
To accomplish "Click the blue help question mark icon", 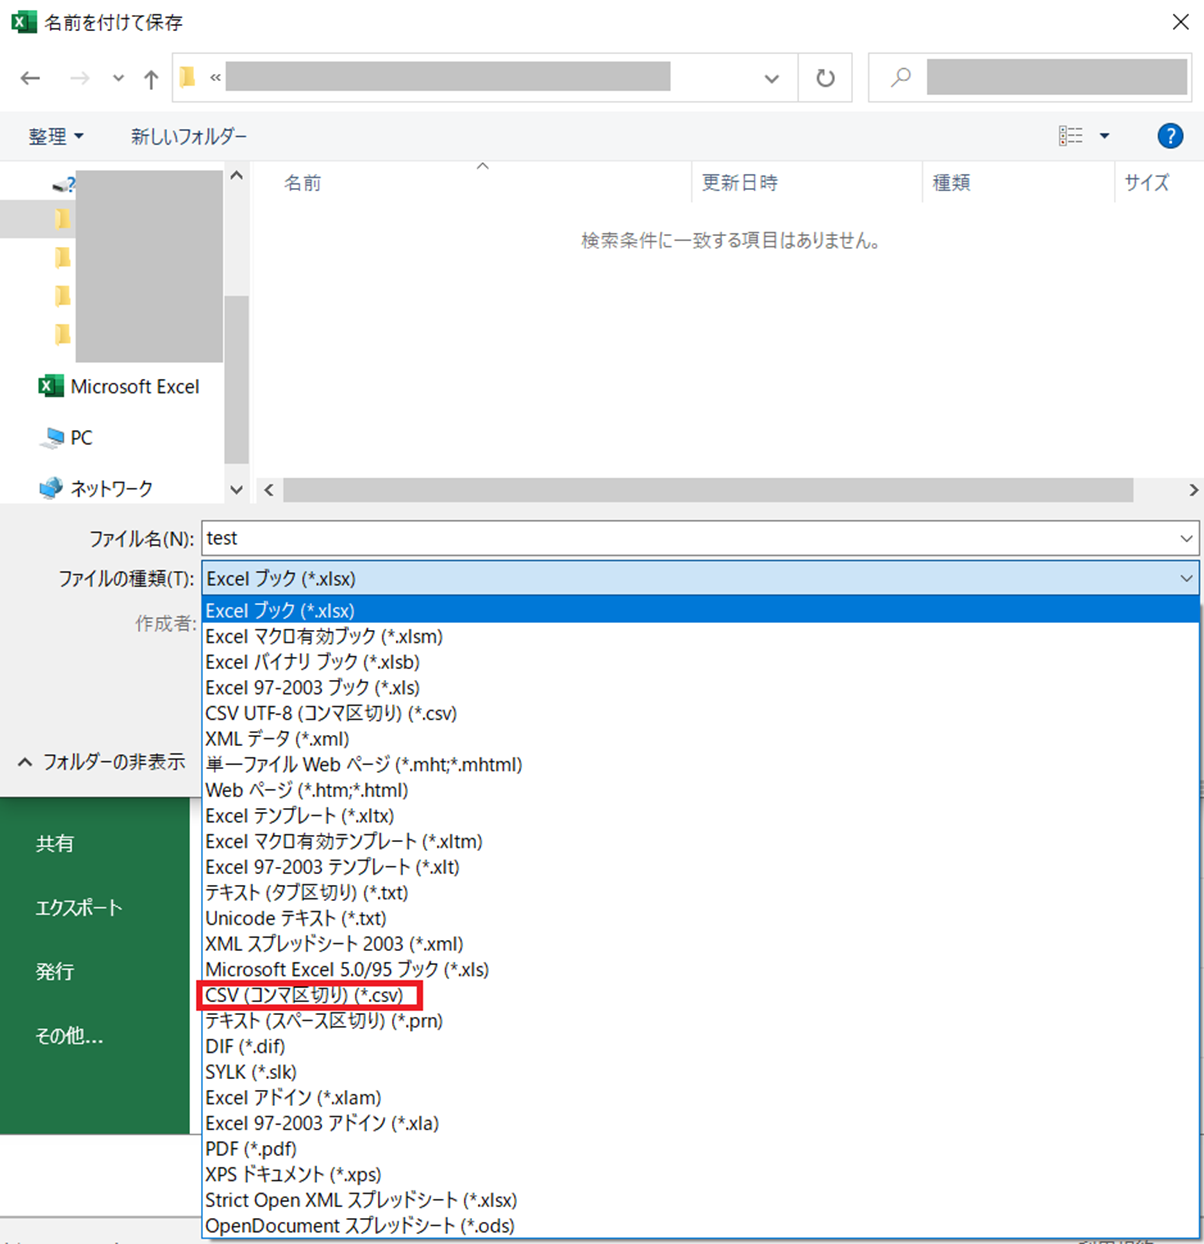I will click(x=1169, y=136).
